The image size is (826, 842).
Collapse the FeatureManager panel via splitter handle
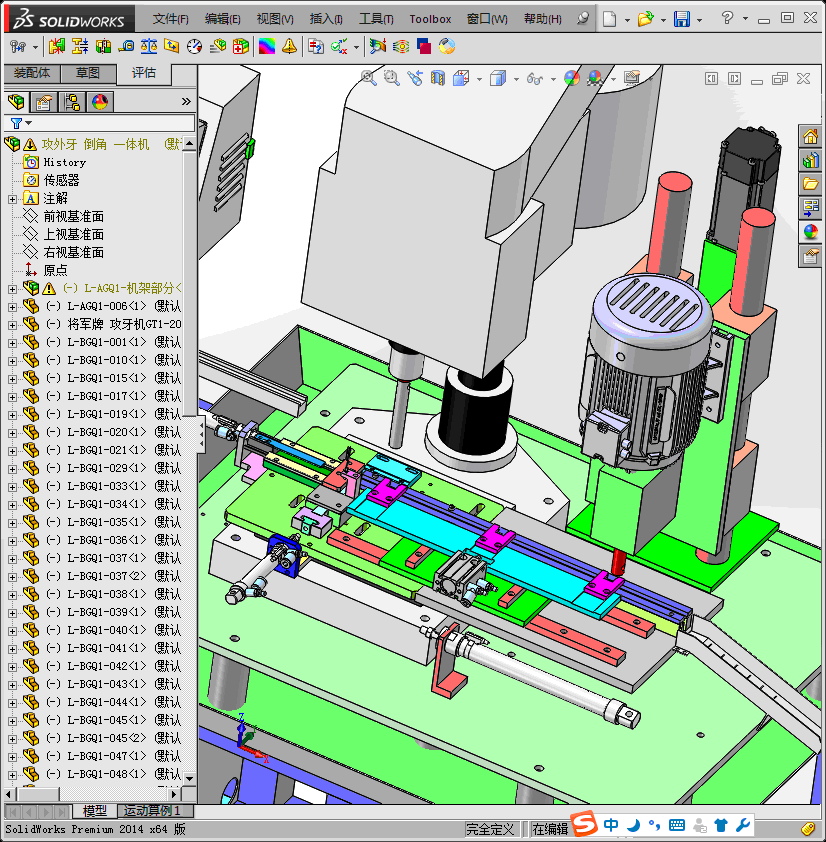click(202, 433)
